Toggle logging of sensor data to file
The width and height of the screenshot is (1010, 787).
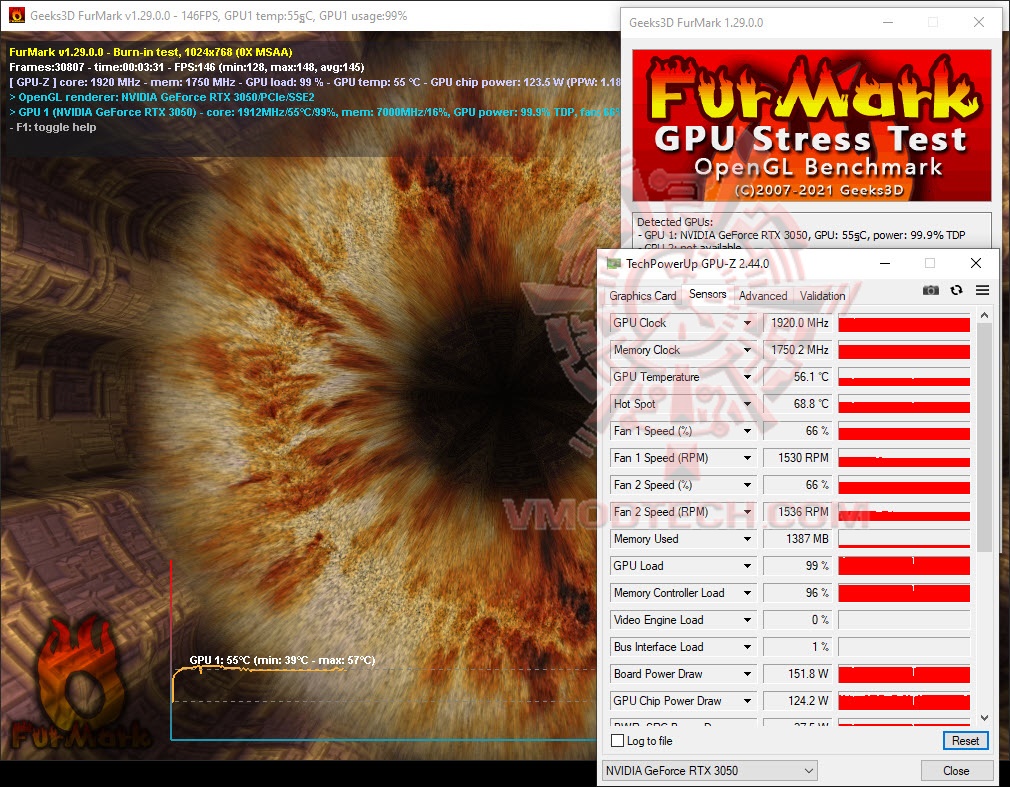pyautogui.click(x=617, y=741)
